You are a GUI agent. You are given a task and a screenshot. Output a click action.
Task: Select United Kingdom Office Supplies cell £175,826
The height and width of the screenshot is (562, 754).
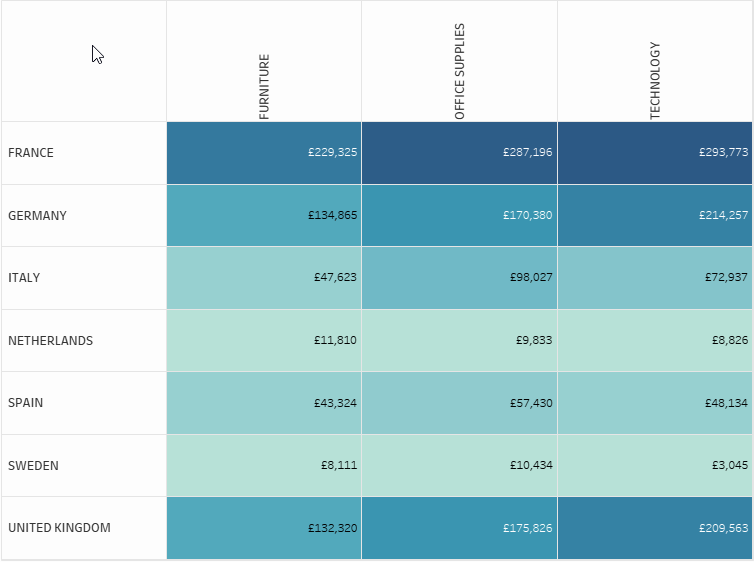(460, 528)
